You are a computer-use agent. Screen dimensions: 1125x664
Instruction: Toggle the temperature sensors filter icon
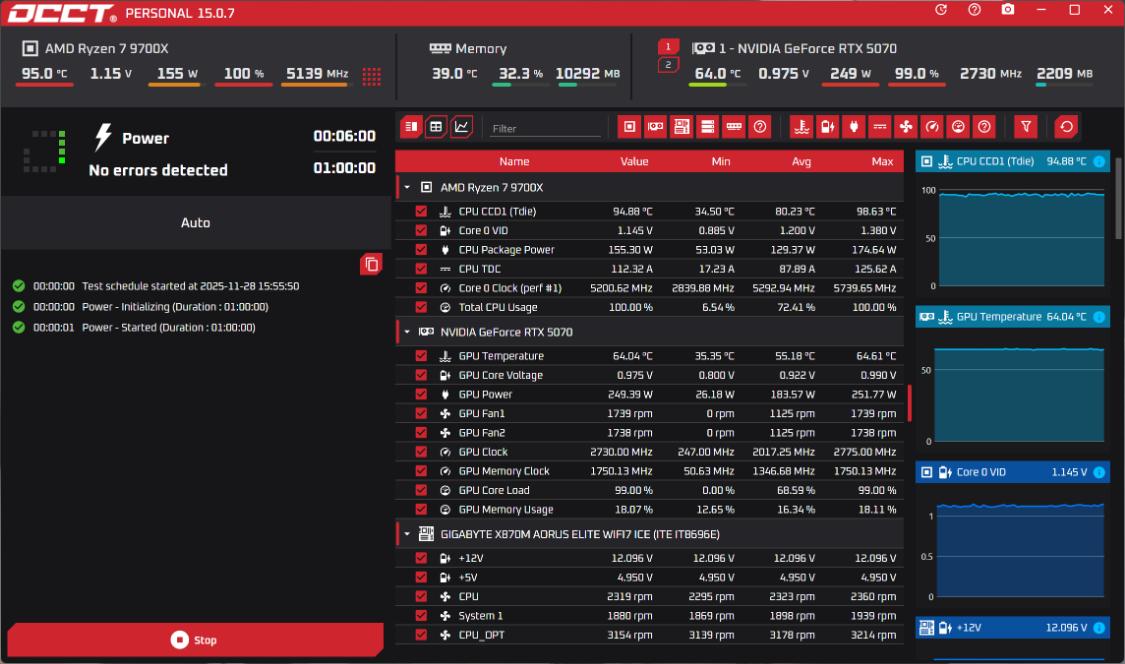(801, 127)
